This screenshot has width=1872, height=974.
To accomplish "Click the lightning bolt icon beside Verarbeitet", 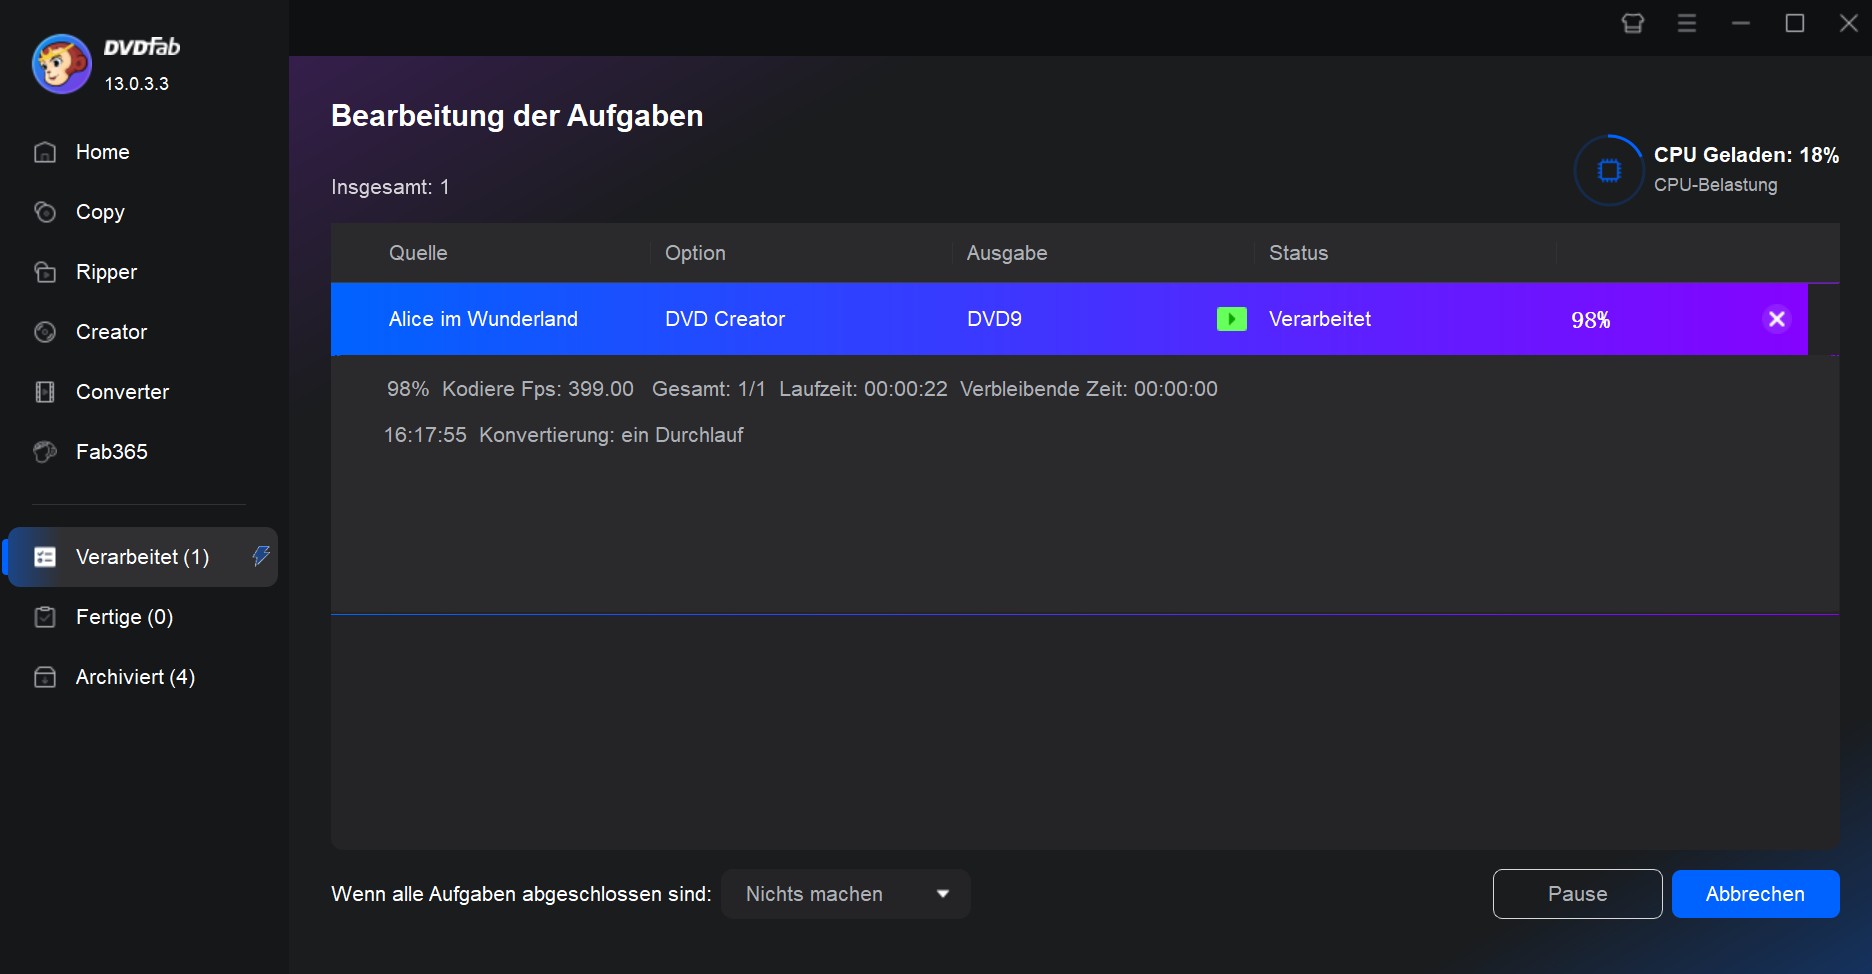I will (261, 556).
